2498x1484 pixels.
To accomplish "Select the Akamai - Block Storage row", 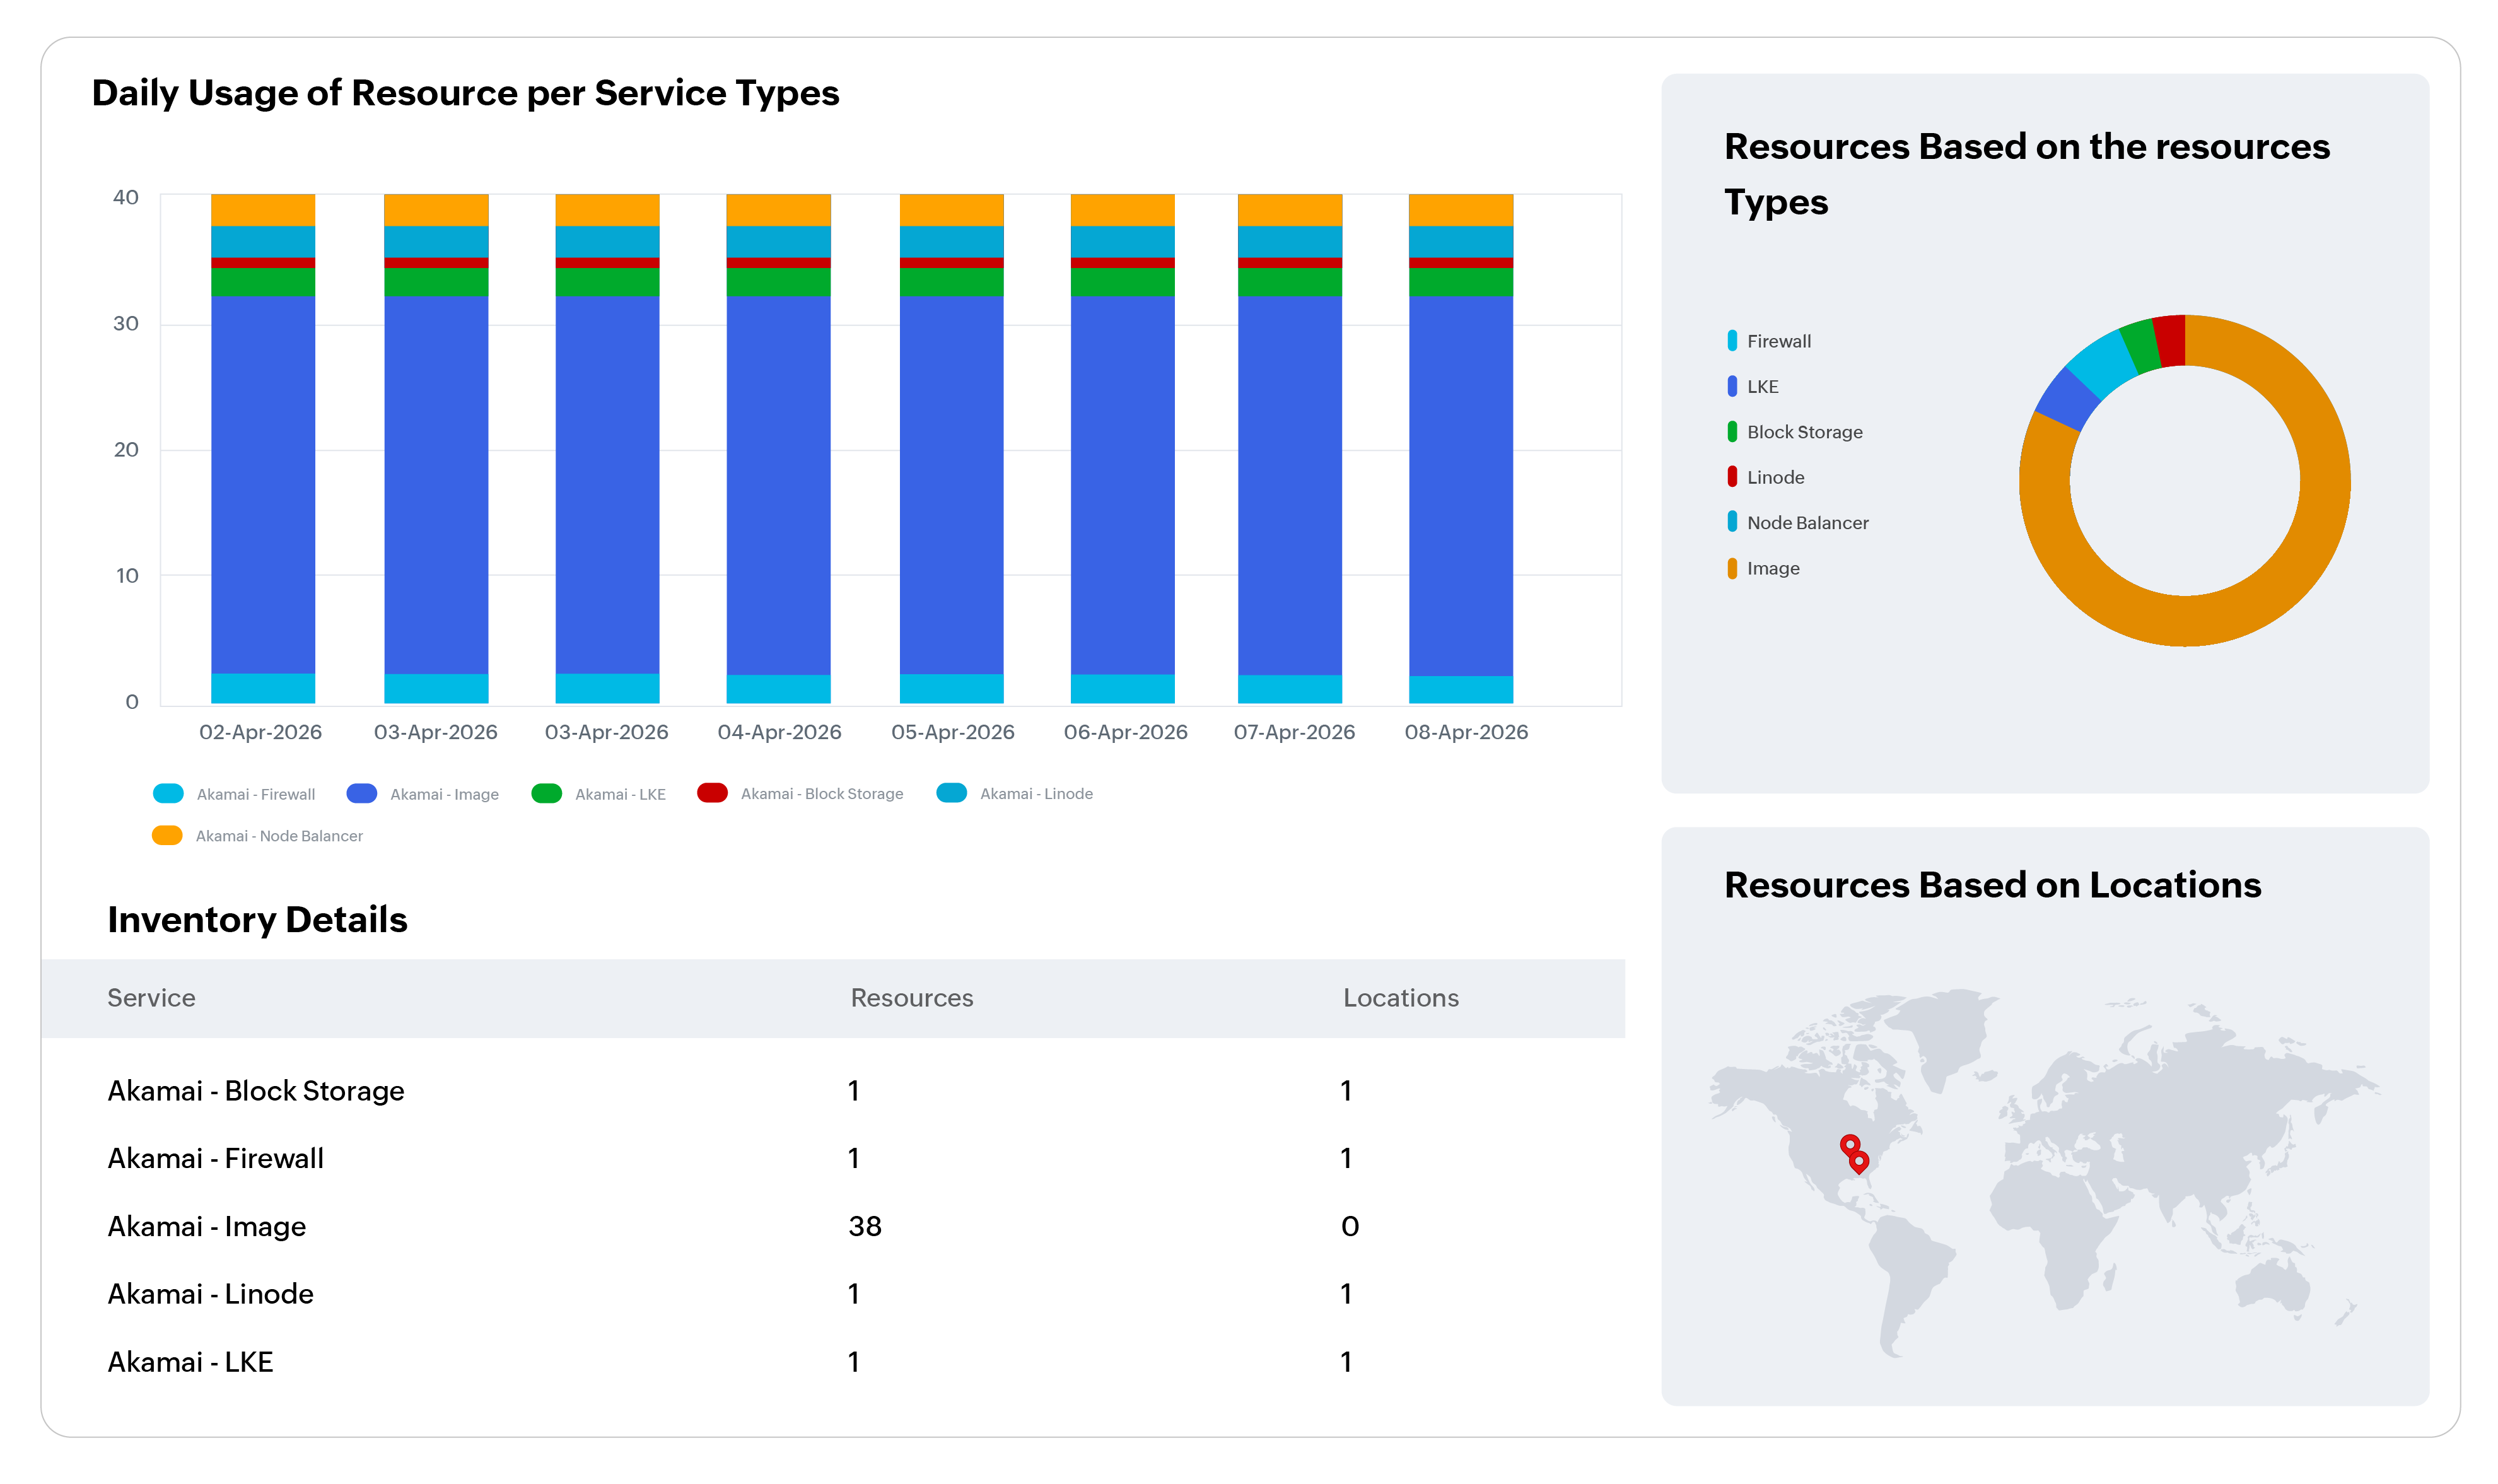I will 833,1091.
